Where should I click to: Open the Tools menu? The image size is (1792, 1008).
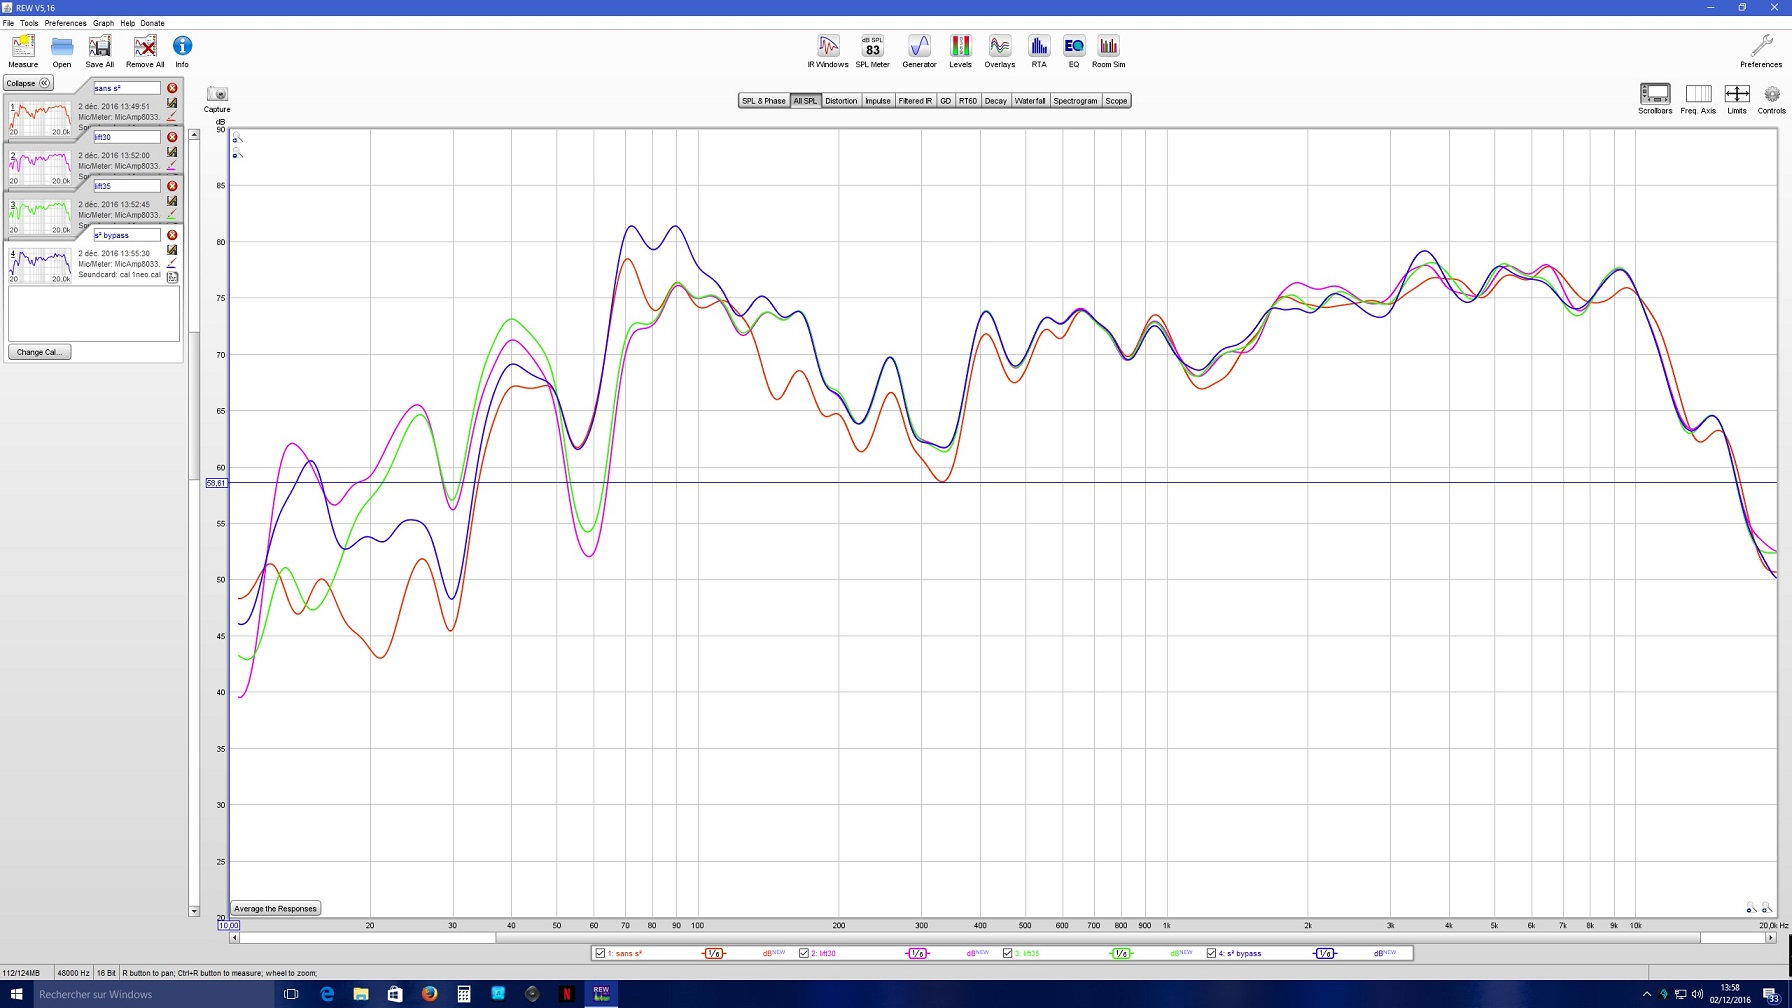(x=29, y=23)
